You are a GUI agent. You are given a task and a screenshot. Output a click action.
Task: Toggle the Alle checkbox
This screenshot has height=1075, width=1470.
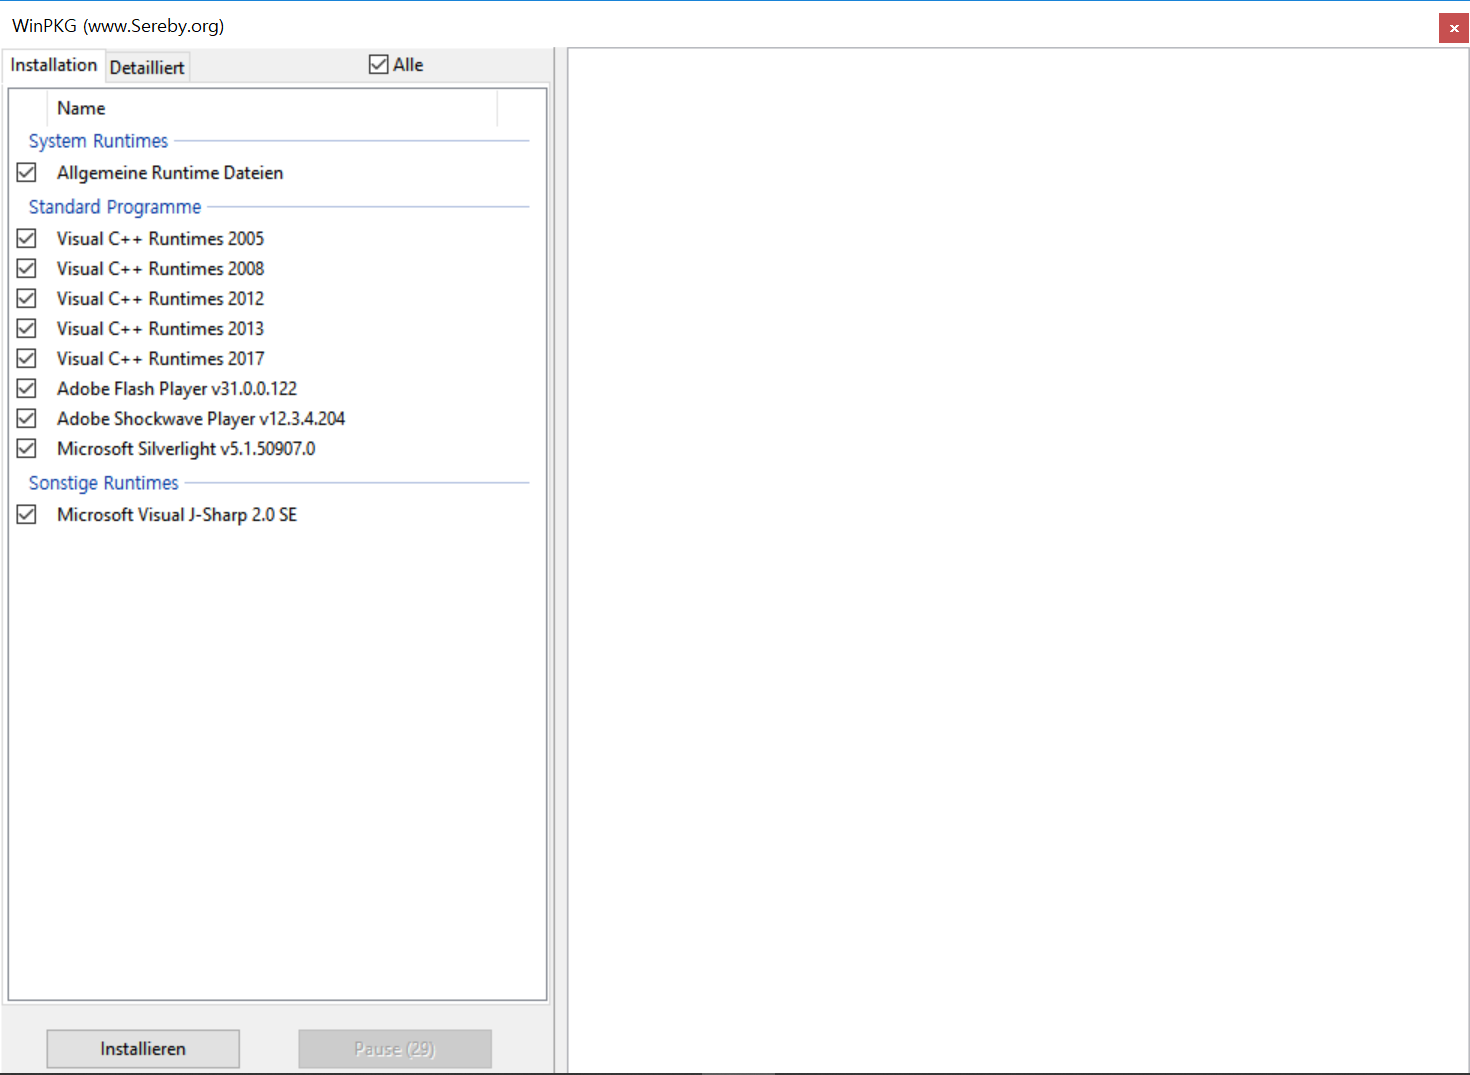379,65
